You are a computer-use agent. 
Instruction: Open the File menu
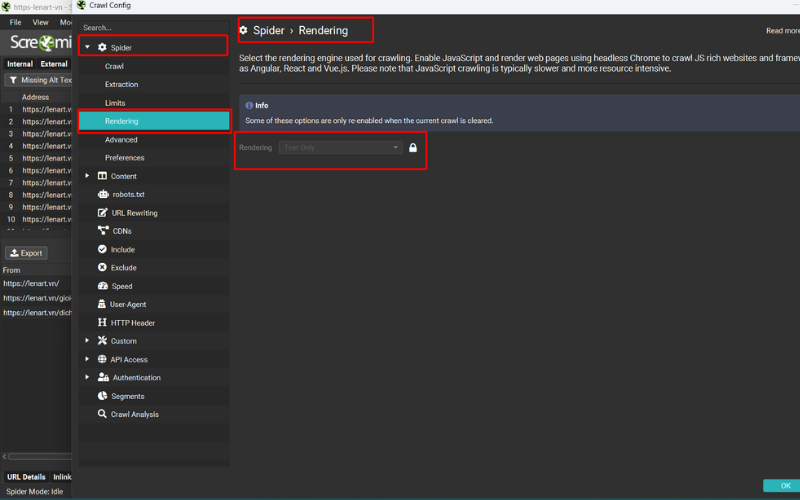16,22
